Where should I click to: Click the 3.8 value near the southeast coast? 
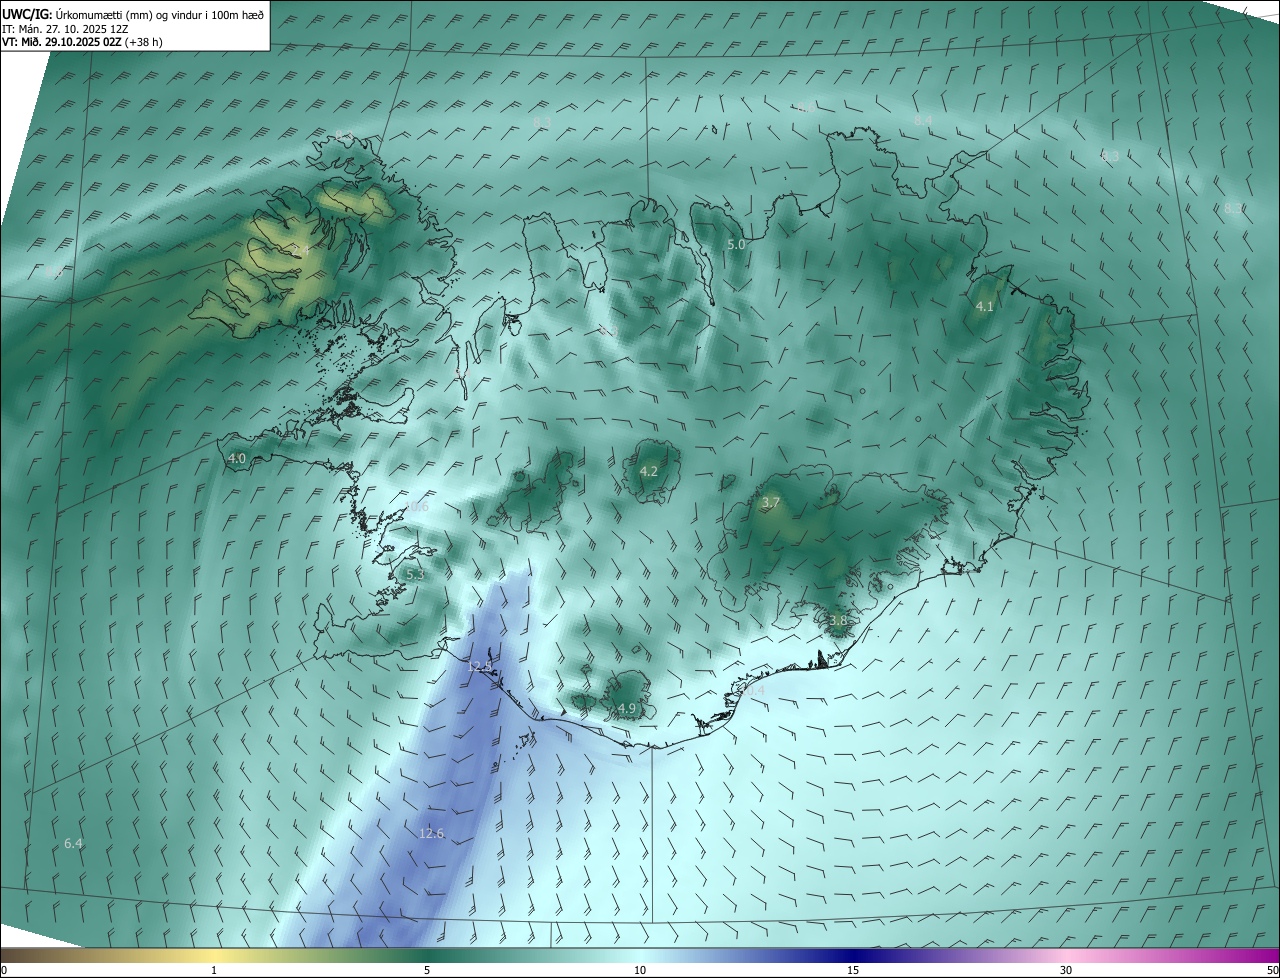click(838, 620)
